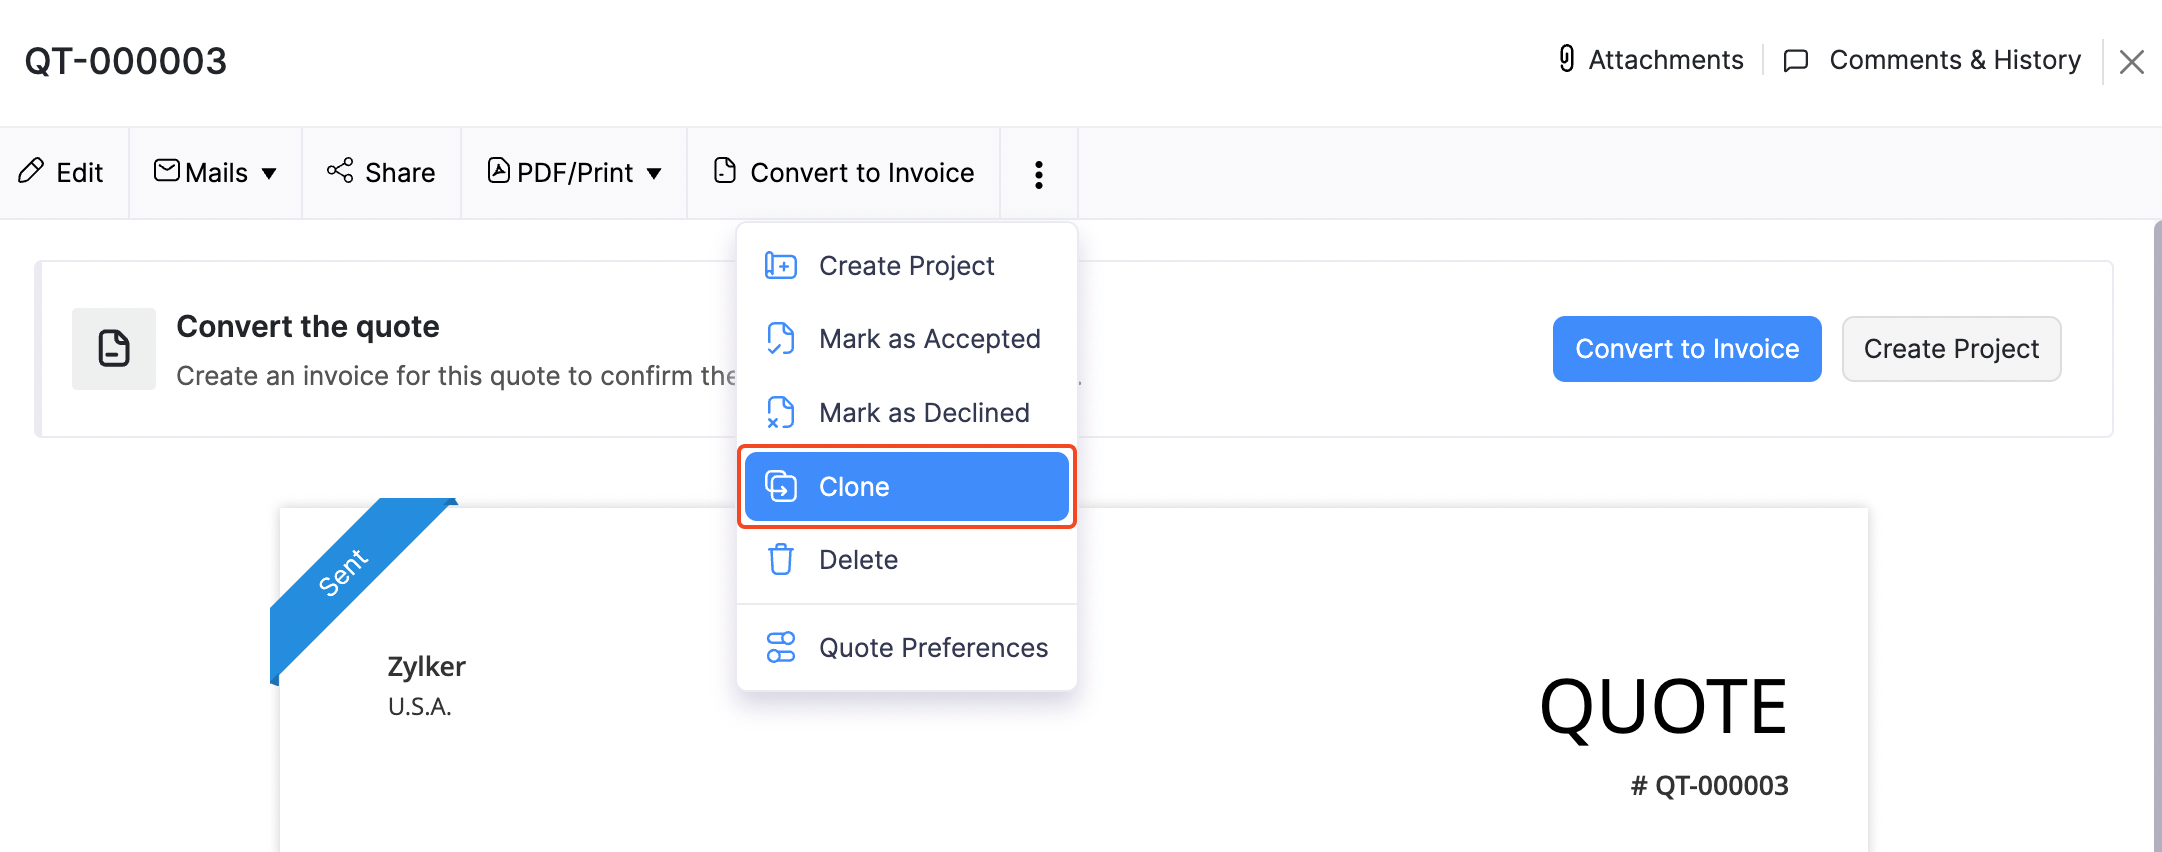Click the Delete trash icon
This screenshot has width=2162, height=852.
pyautogui.click(x=780, y=560)
